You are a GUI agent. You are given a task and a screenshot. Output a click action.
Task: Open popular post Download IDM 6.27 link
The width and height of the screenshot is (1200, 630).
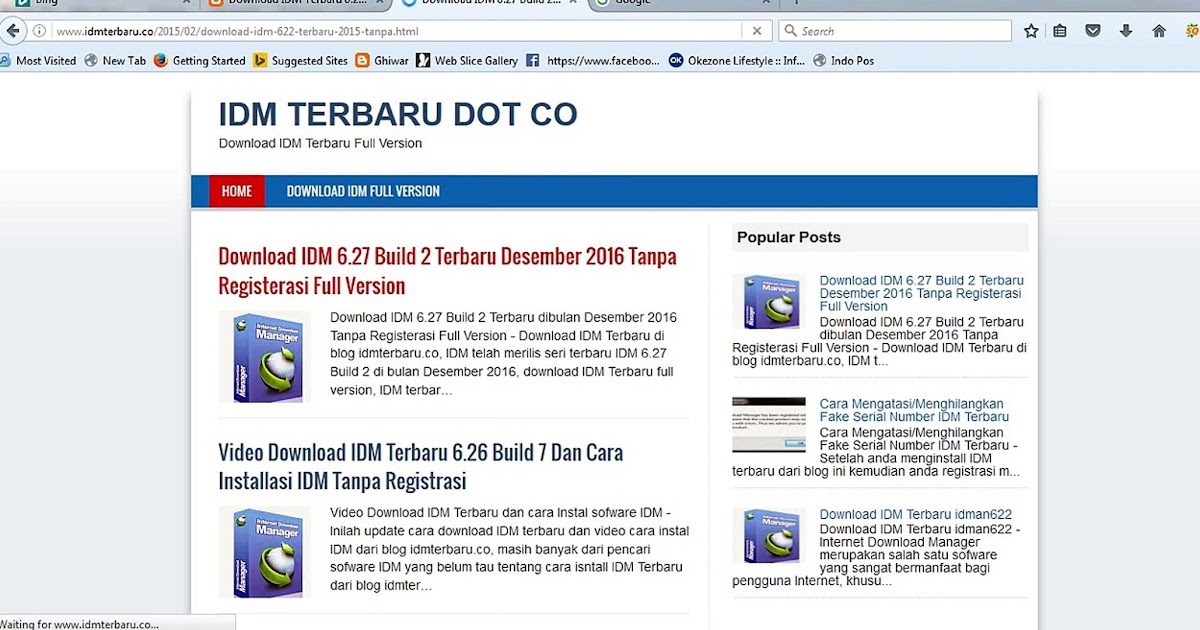tap(921, 293)
